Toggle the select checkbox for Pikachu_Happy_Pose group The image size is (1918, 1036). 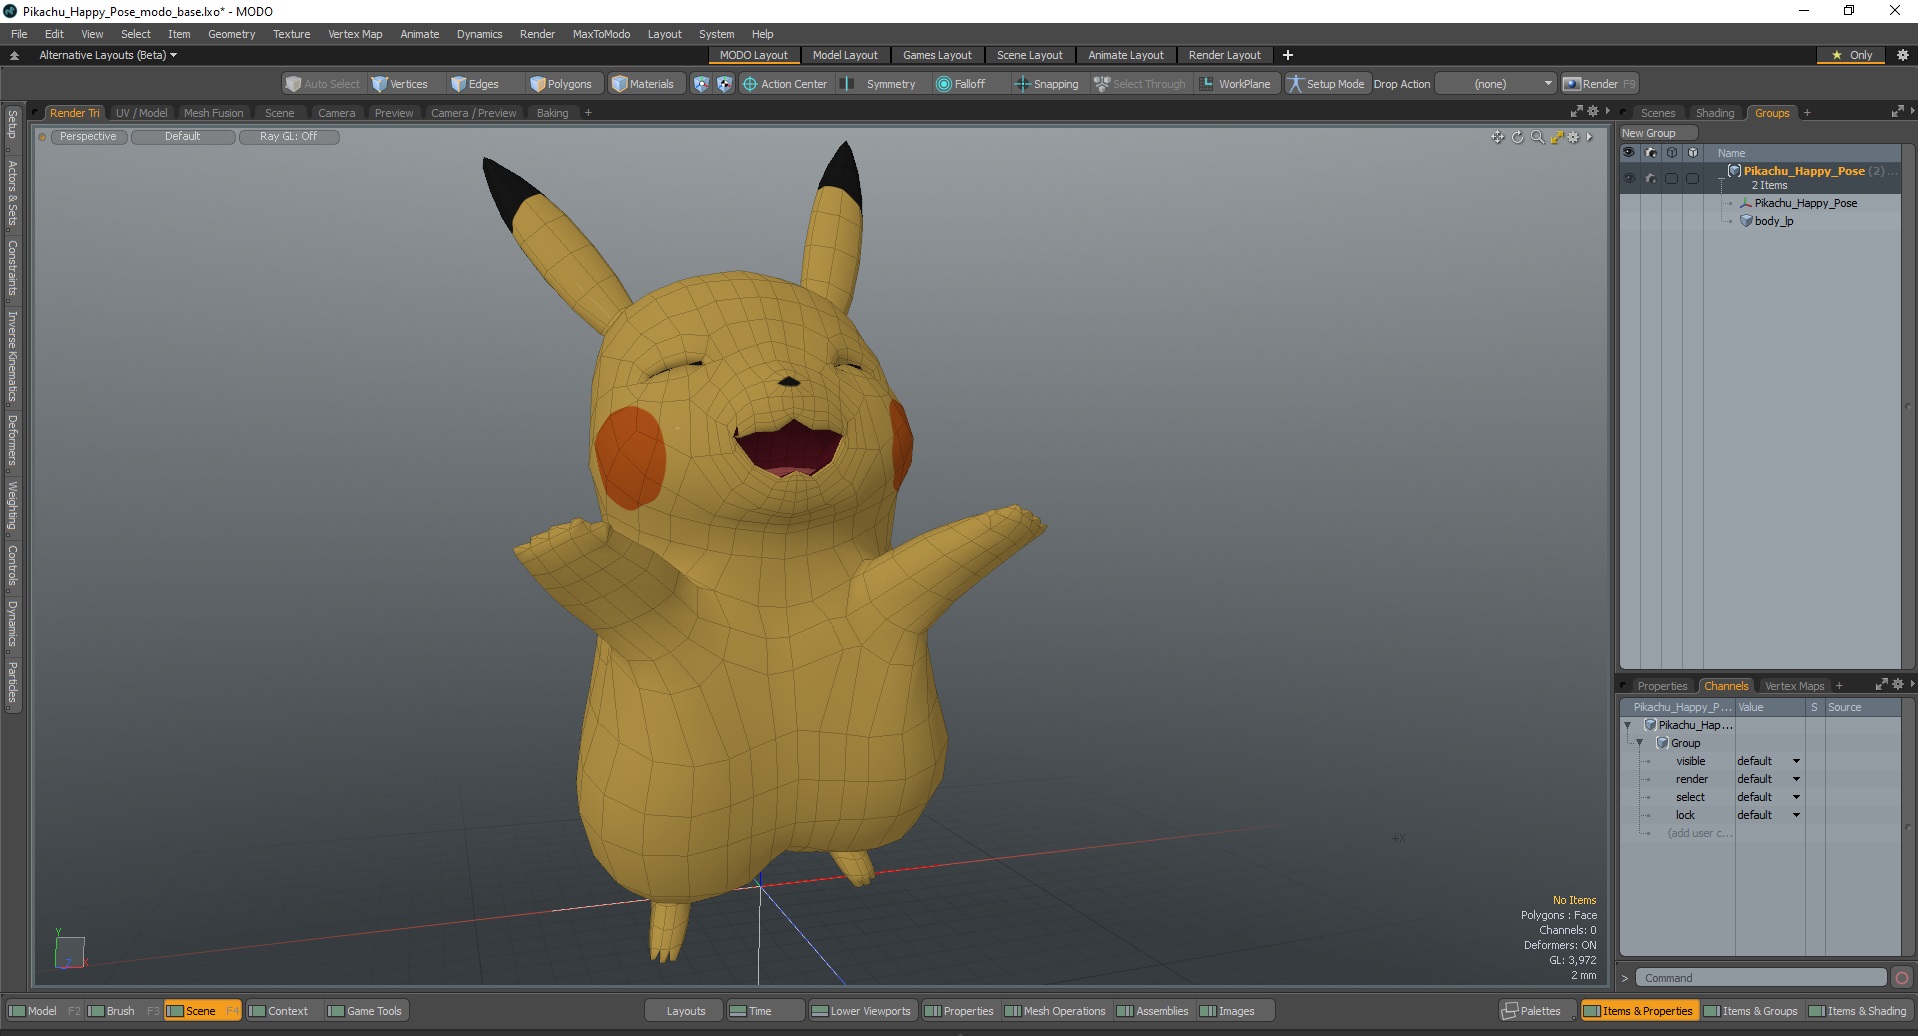coord(1671,178)
